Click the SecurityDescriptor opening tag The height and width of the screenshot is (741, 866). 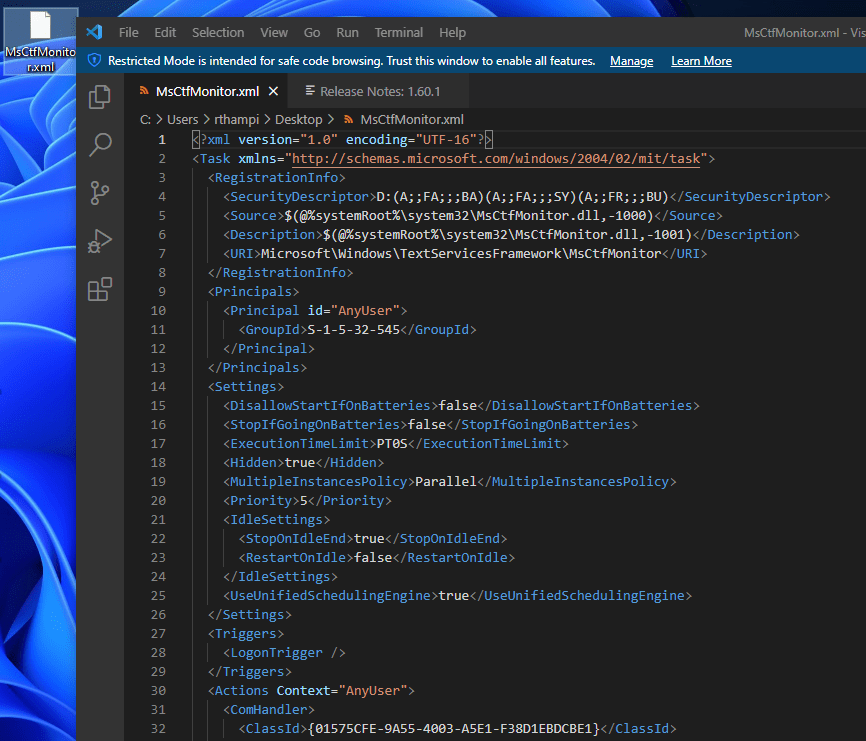299,197
